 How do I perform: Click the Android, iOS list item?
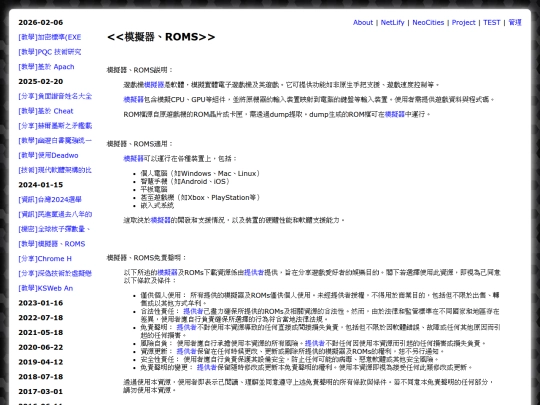click(185, 181)
